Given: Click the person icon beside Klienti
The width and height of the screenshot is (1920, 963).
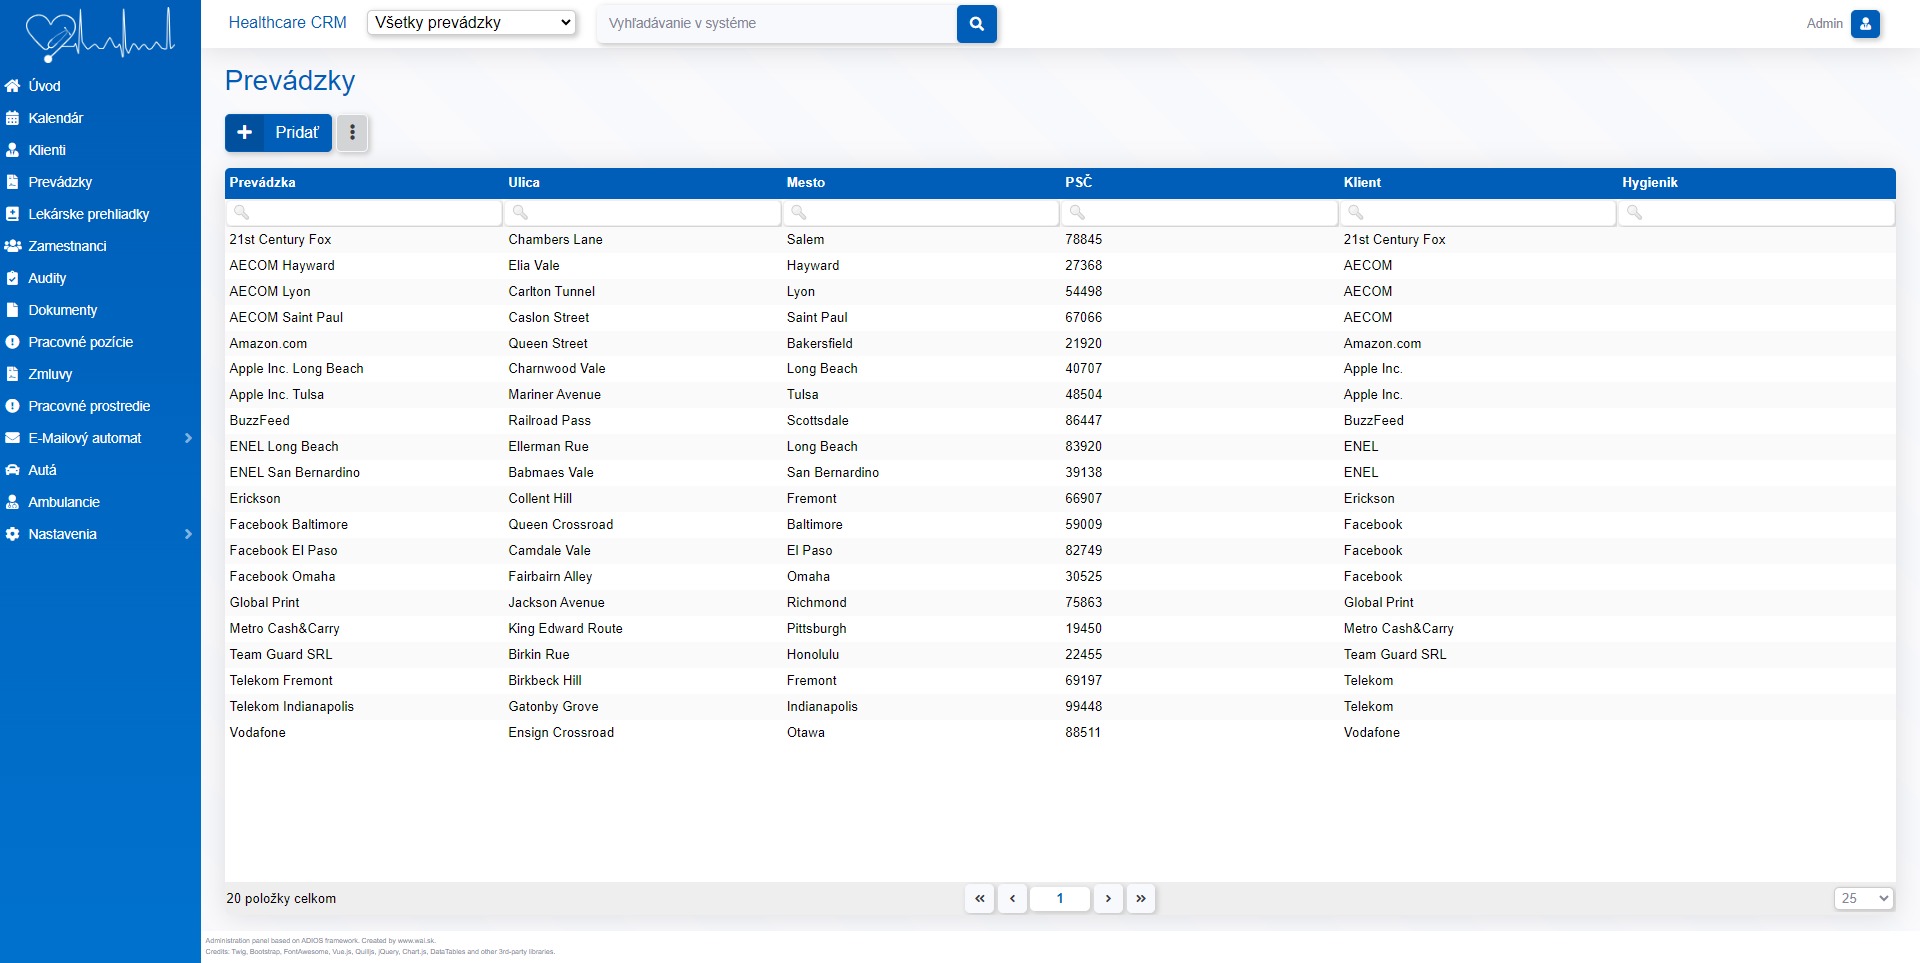Looking at the screenshot, I should [x=12, y=150].
